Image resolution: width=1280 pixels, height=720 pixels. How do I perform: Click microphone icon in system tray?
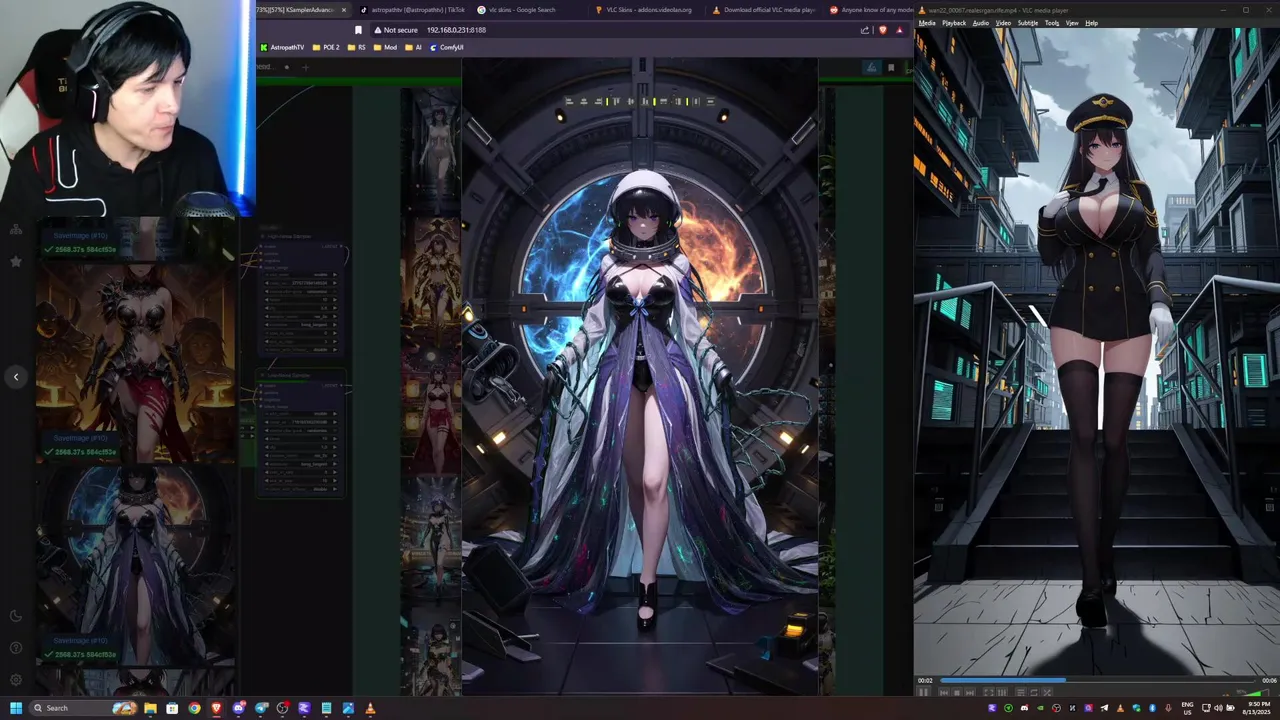tap(1168, 708)
